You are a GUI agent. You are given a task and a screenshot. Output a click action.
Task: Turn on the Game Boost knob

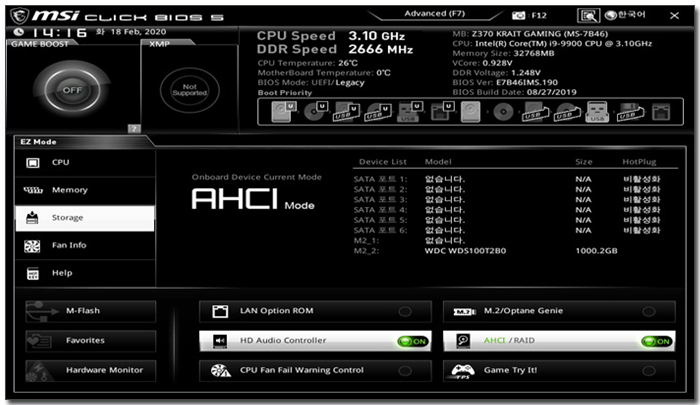click(72, 90)
